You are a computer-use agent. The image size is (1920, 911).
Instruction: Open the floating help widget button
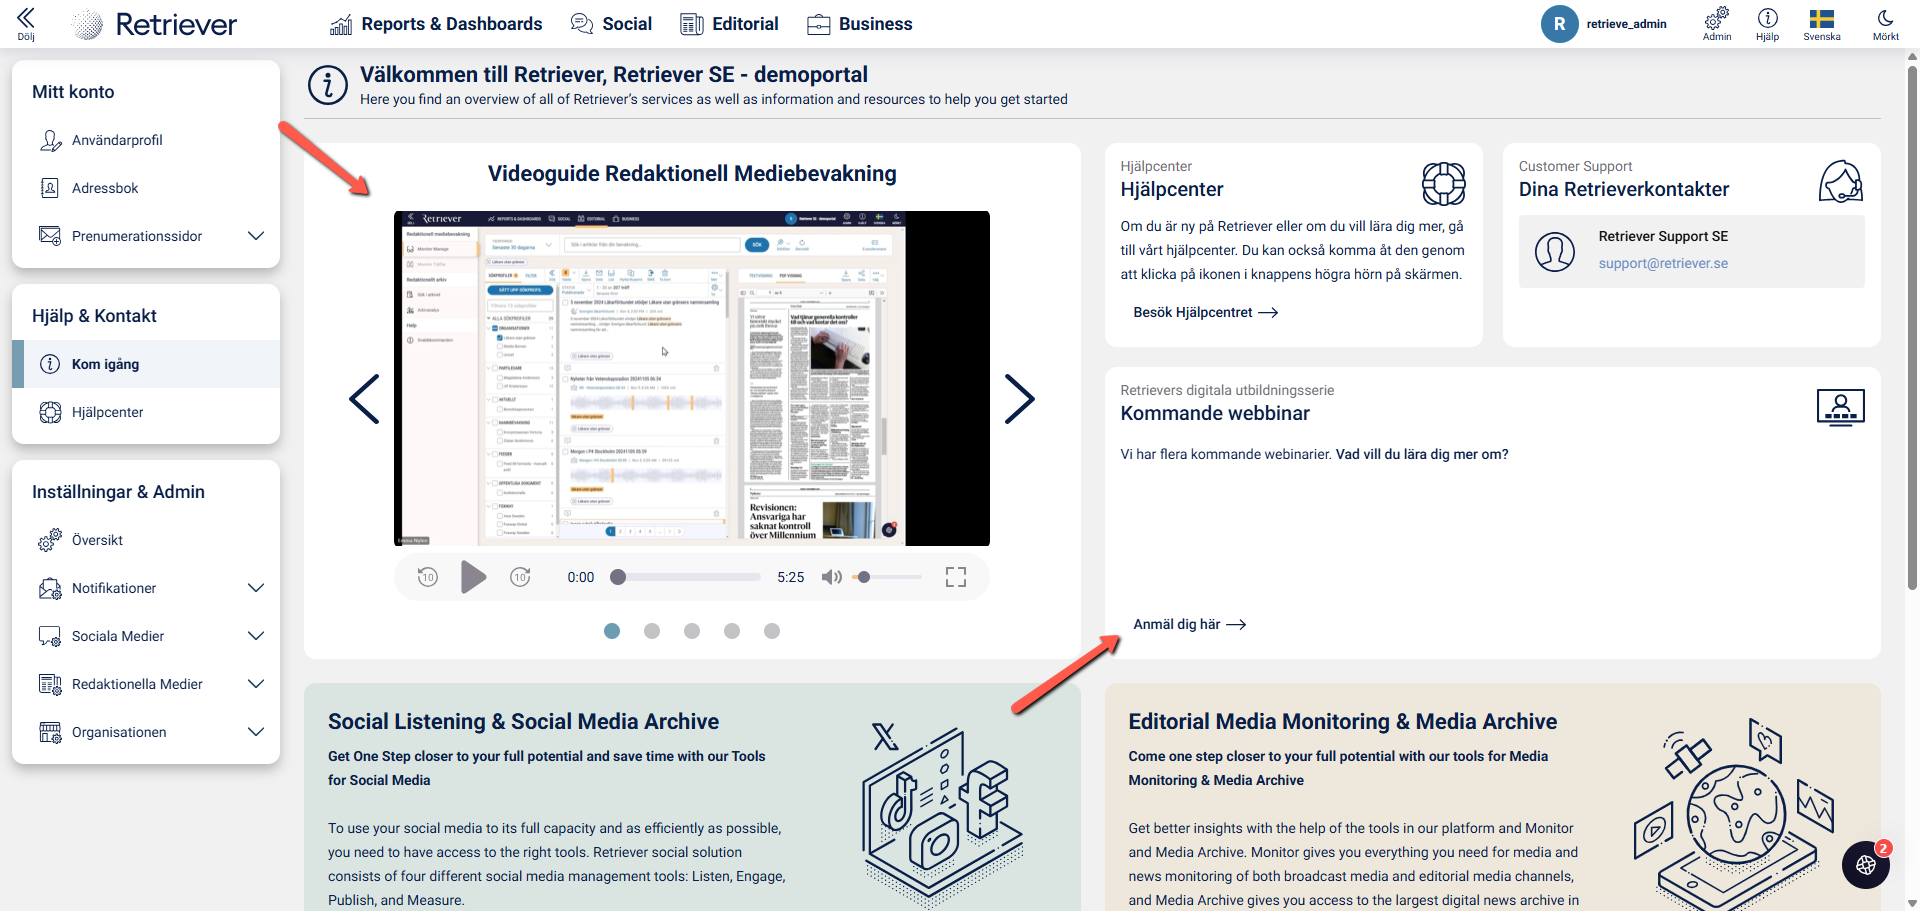point(1866,865)
